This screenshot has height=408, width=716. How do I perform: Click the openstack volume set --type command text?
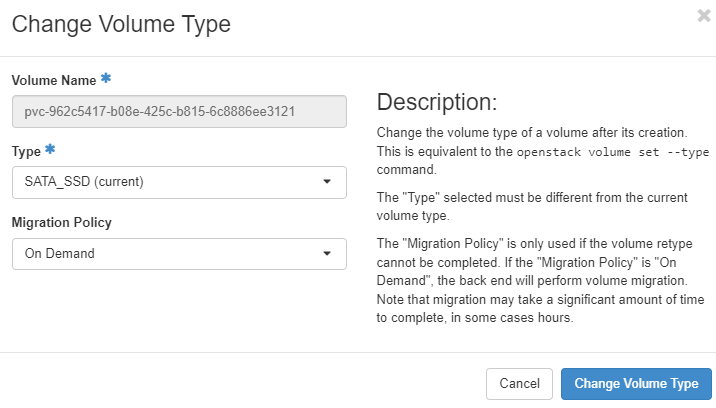[612, 151]
